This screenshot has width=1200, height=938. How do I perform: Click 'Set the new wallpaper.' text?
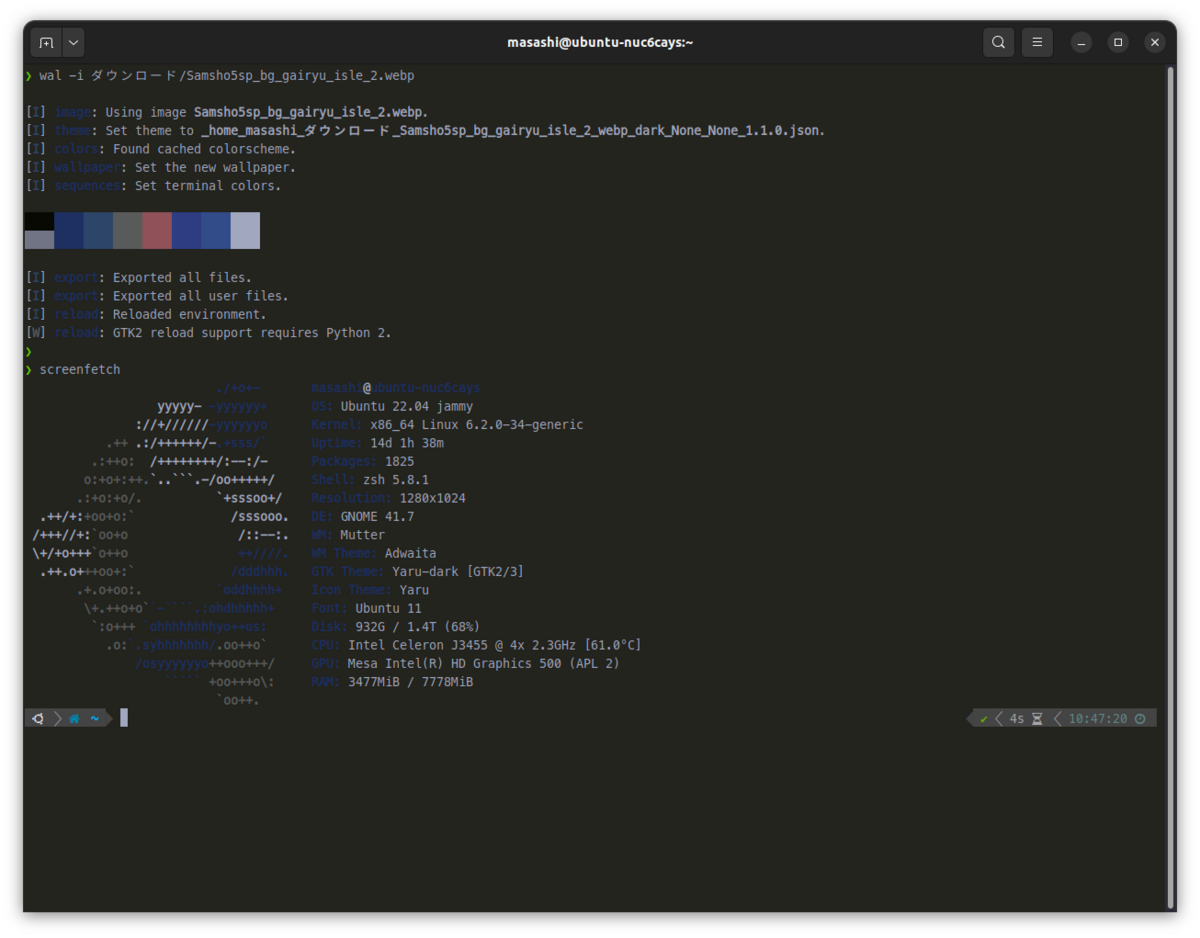216,168
